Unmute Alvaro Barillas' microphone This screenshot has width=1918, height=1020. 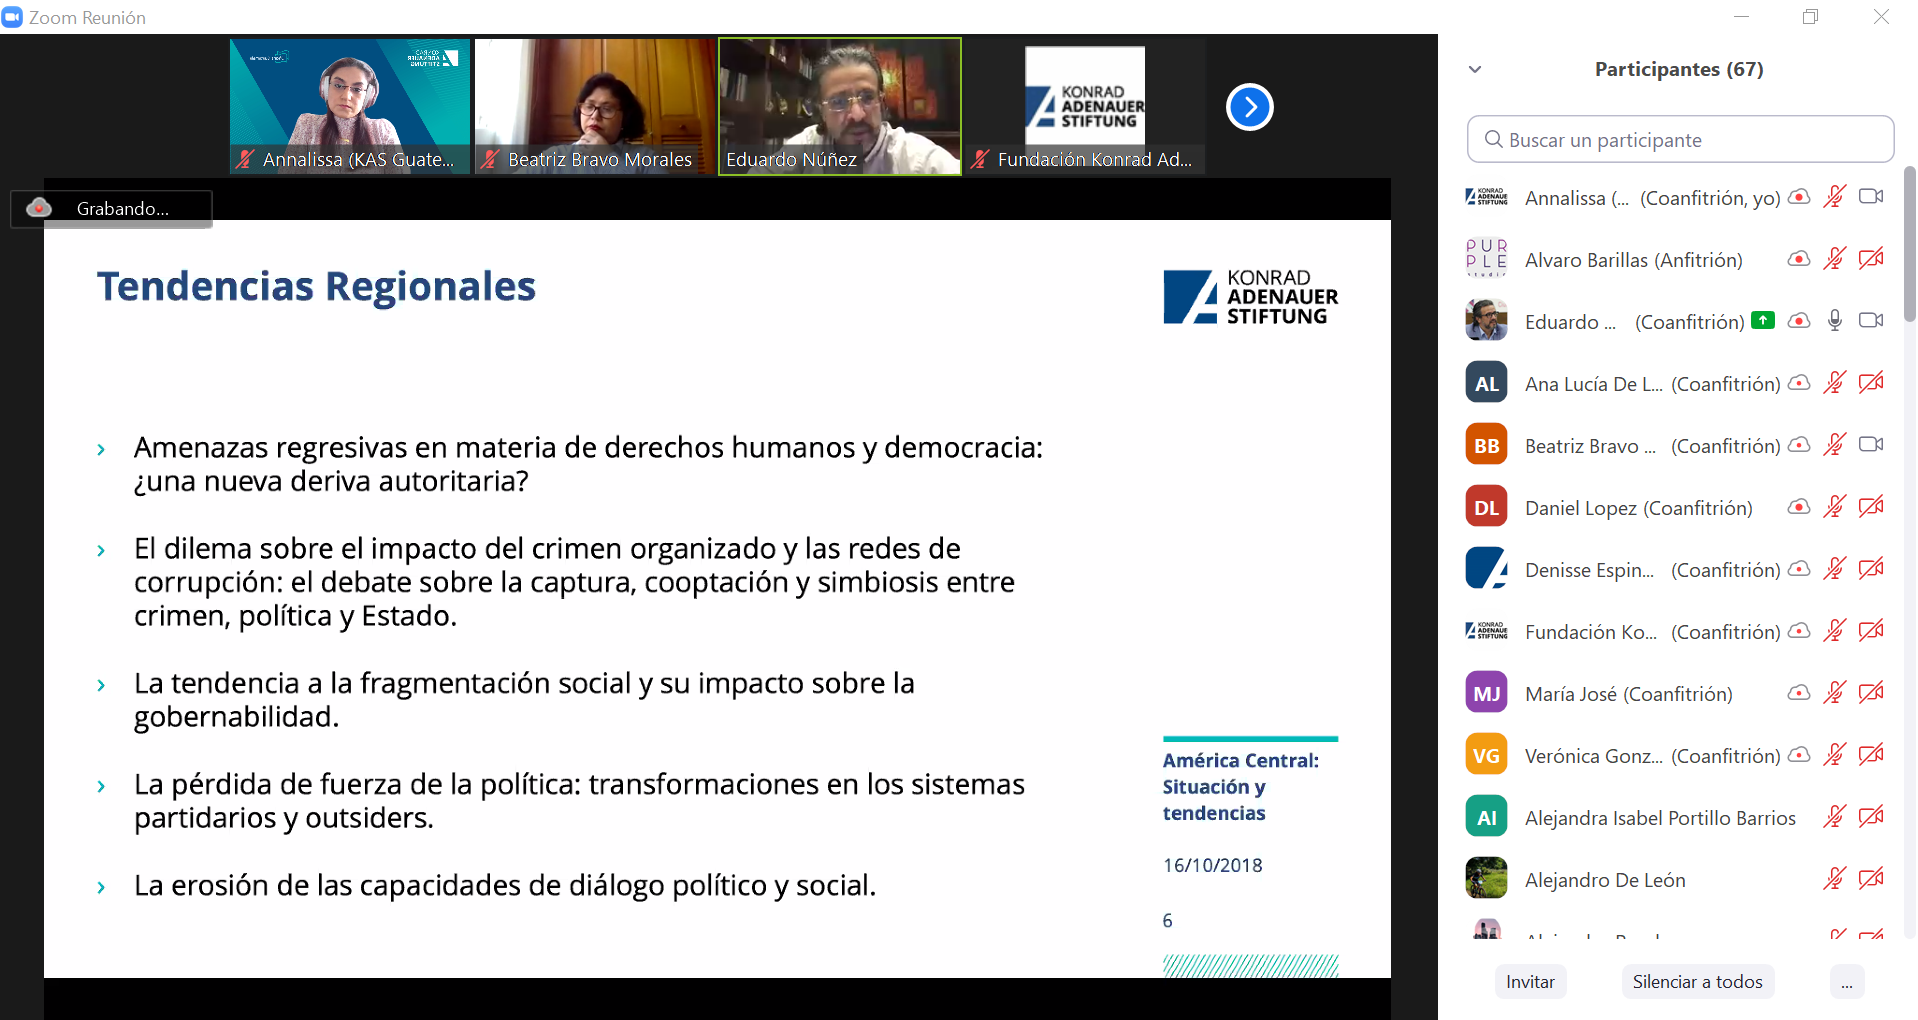click(x=1834, y=259)
